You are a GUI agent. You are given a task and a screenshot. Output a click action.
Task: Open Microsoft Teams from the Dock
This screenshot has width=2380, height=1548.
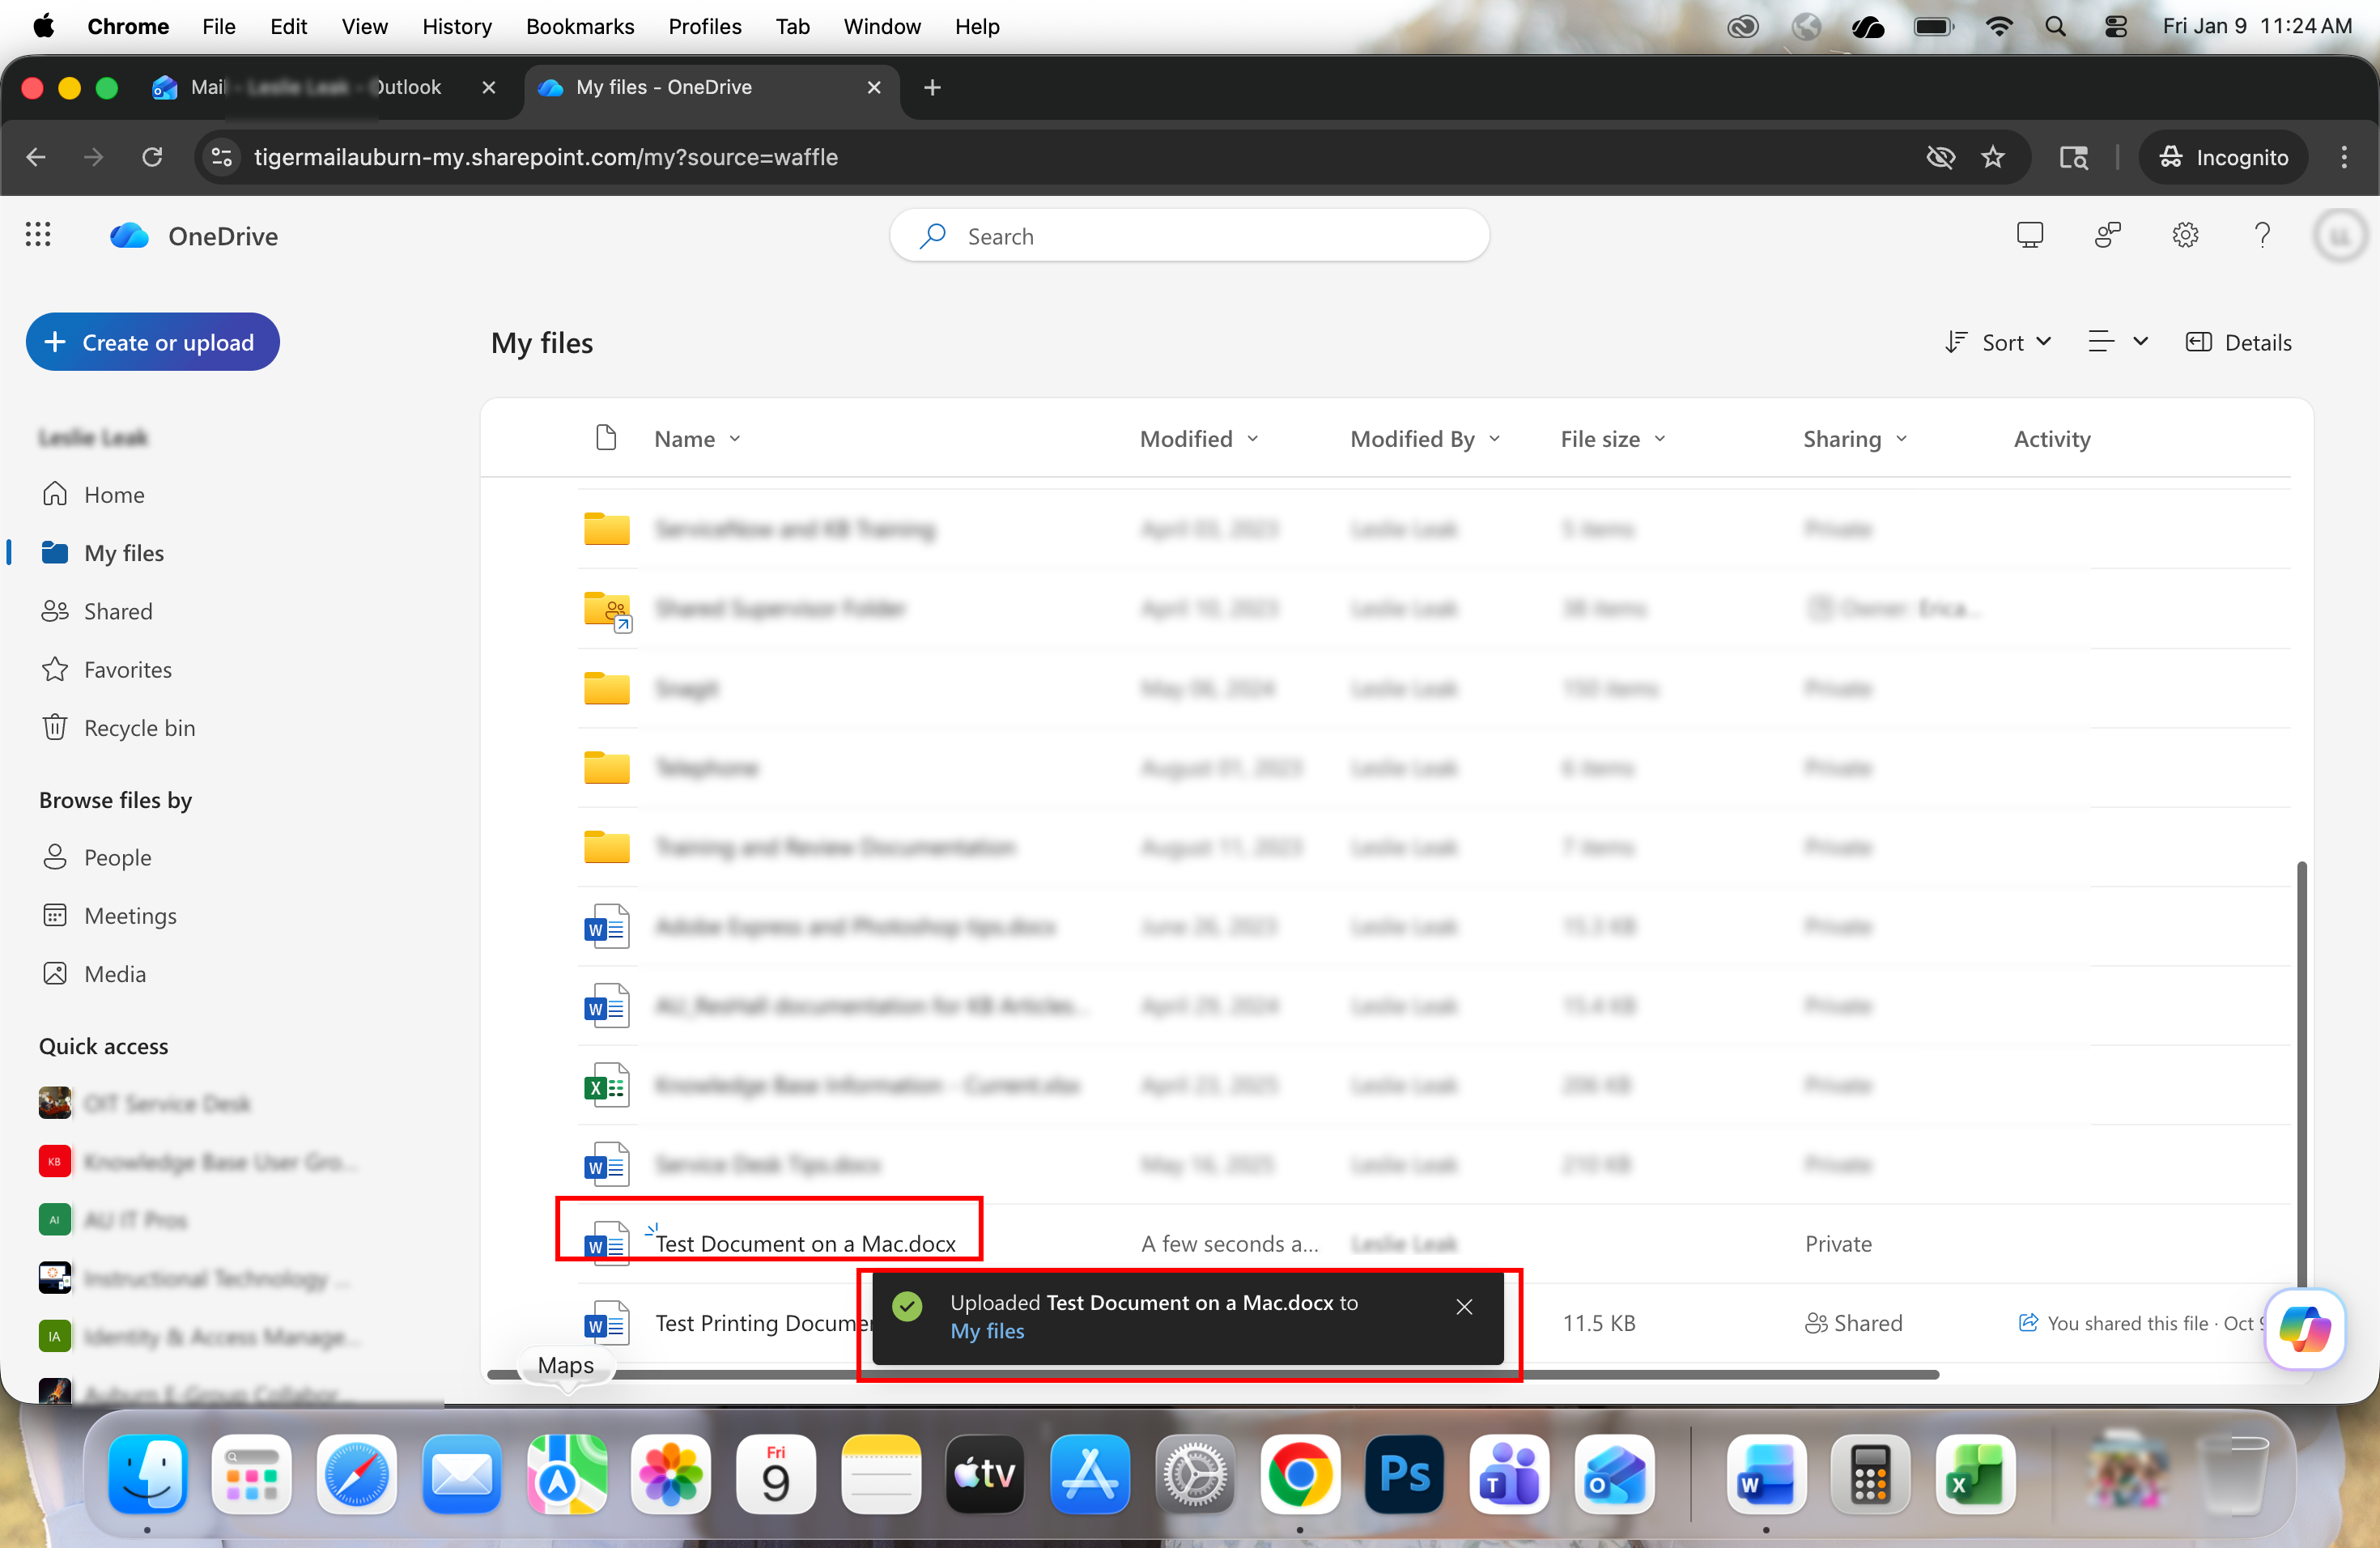pos(1509,1477)
